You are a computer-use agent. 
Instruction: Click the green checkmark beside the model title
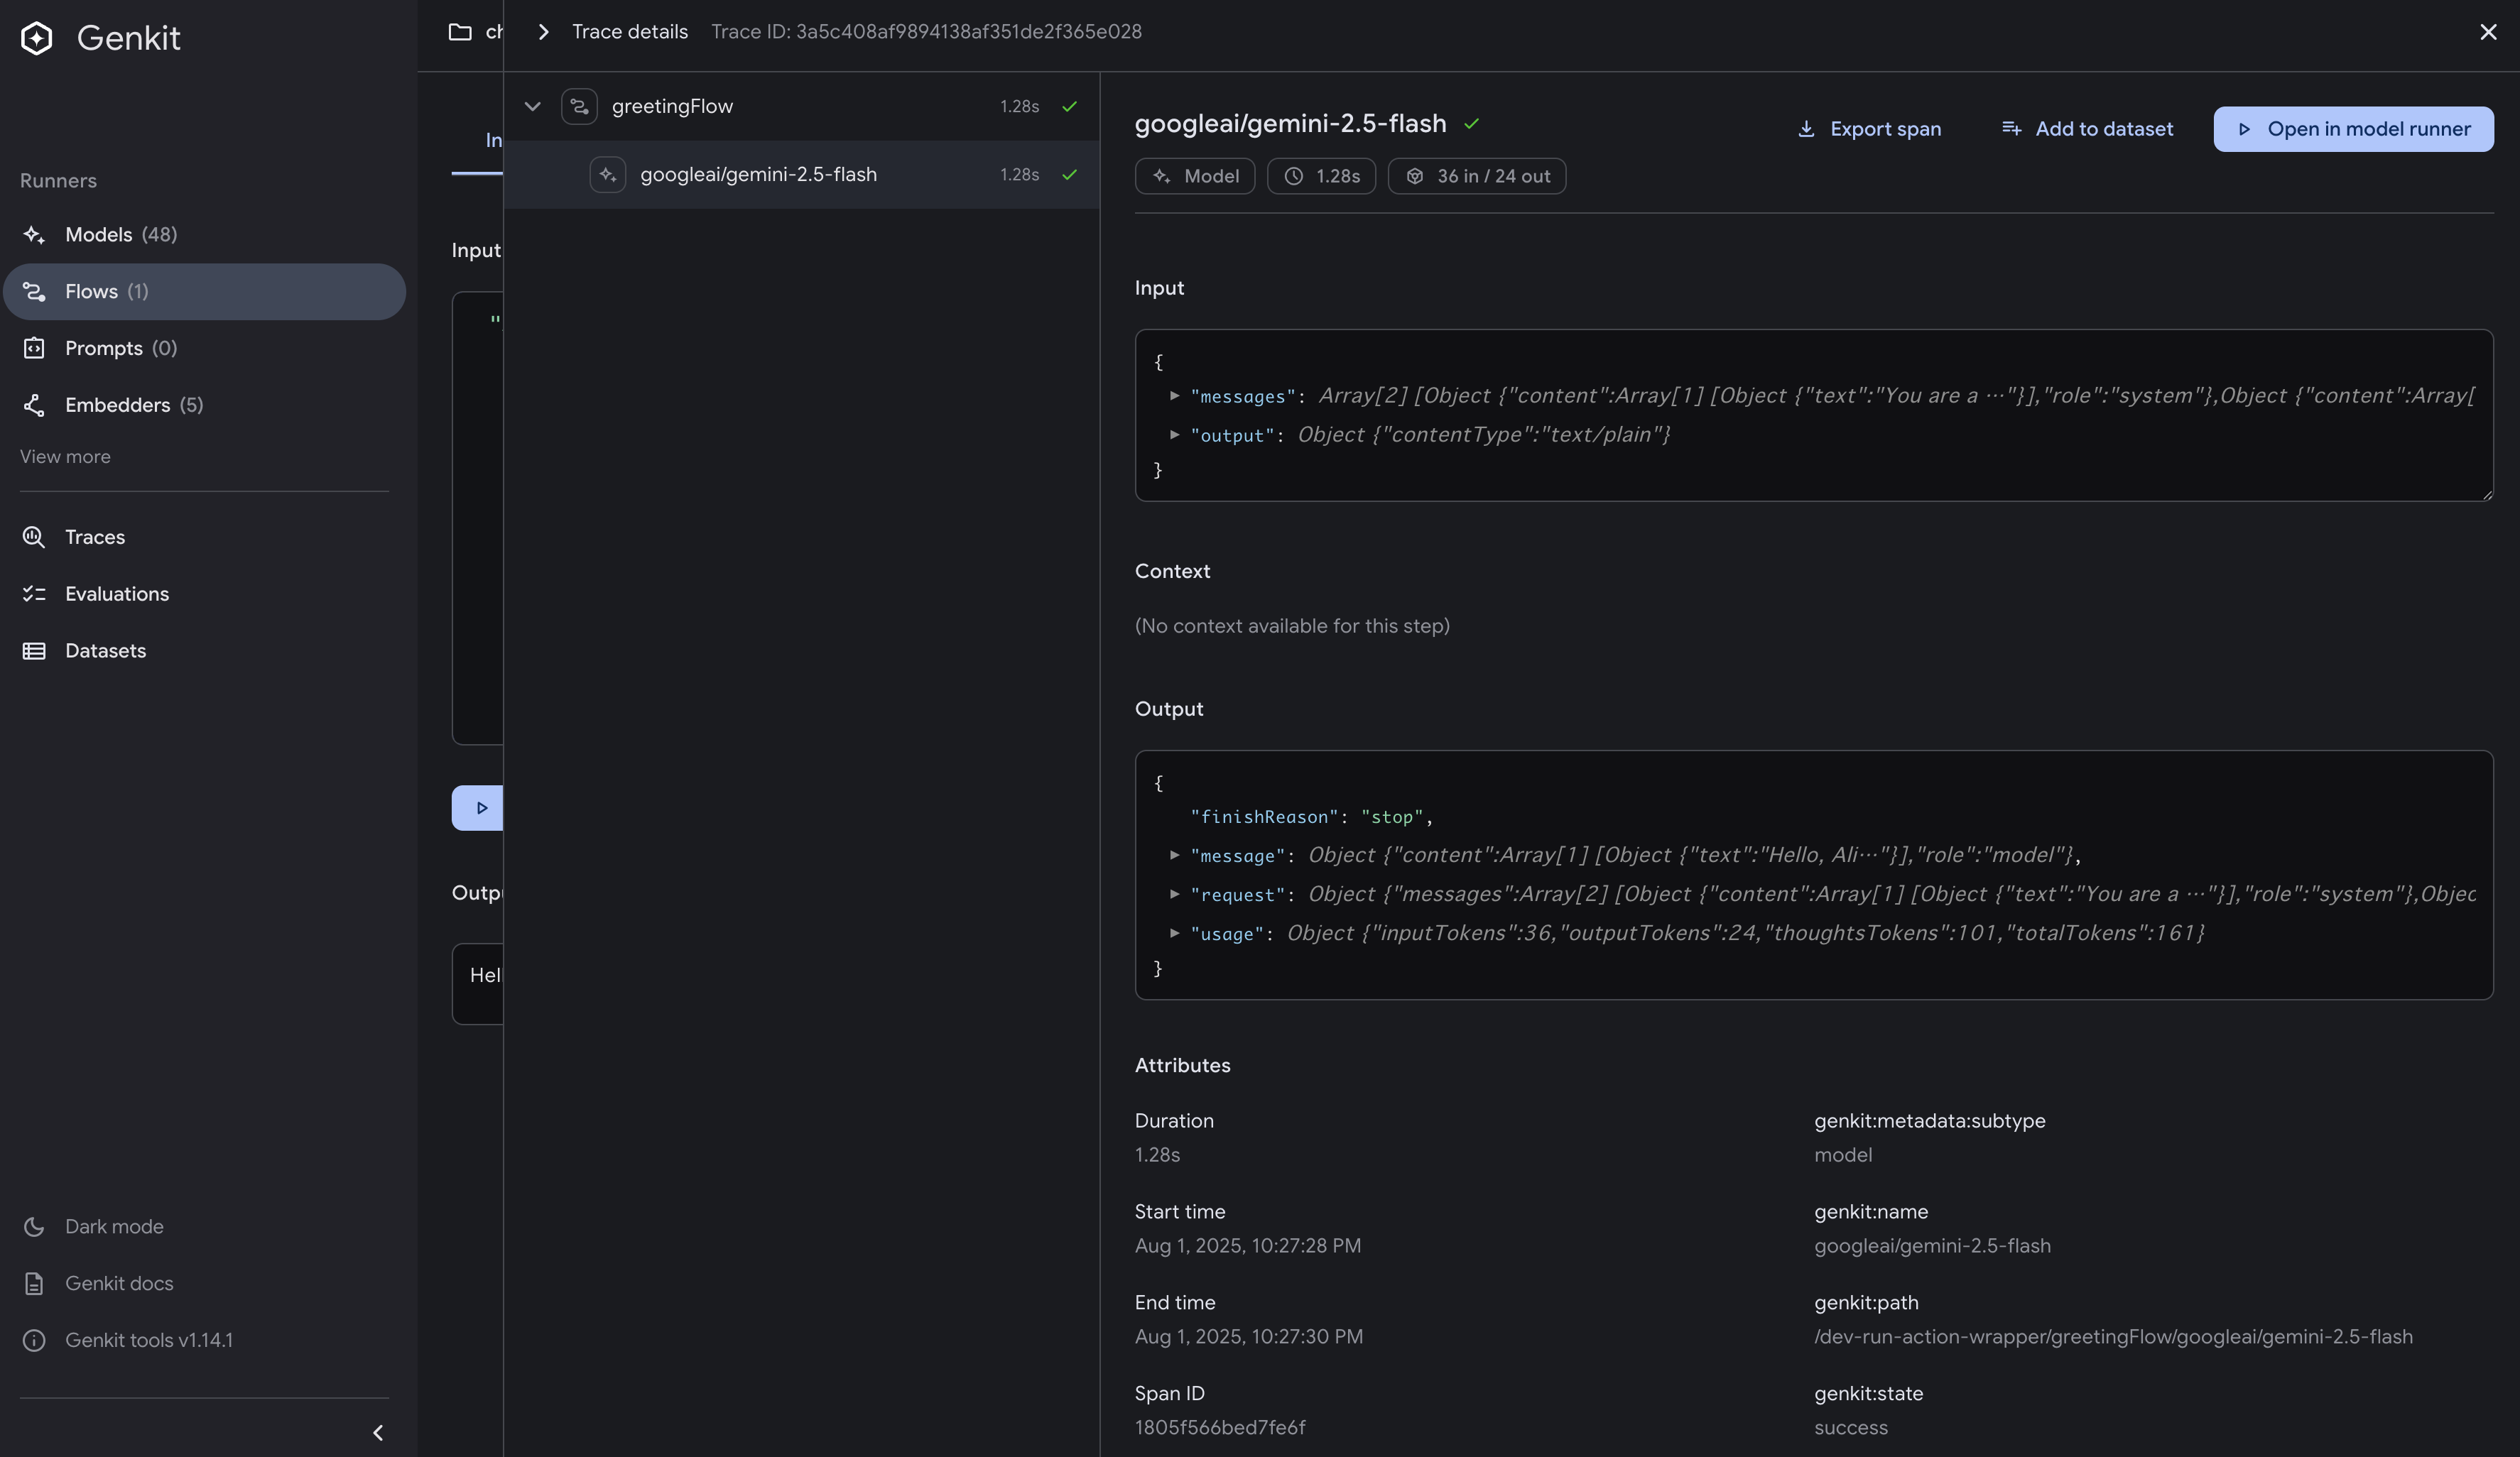click(x=1471, y=124)
